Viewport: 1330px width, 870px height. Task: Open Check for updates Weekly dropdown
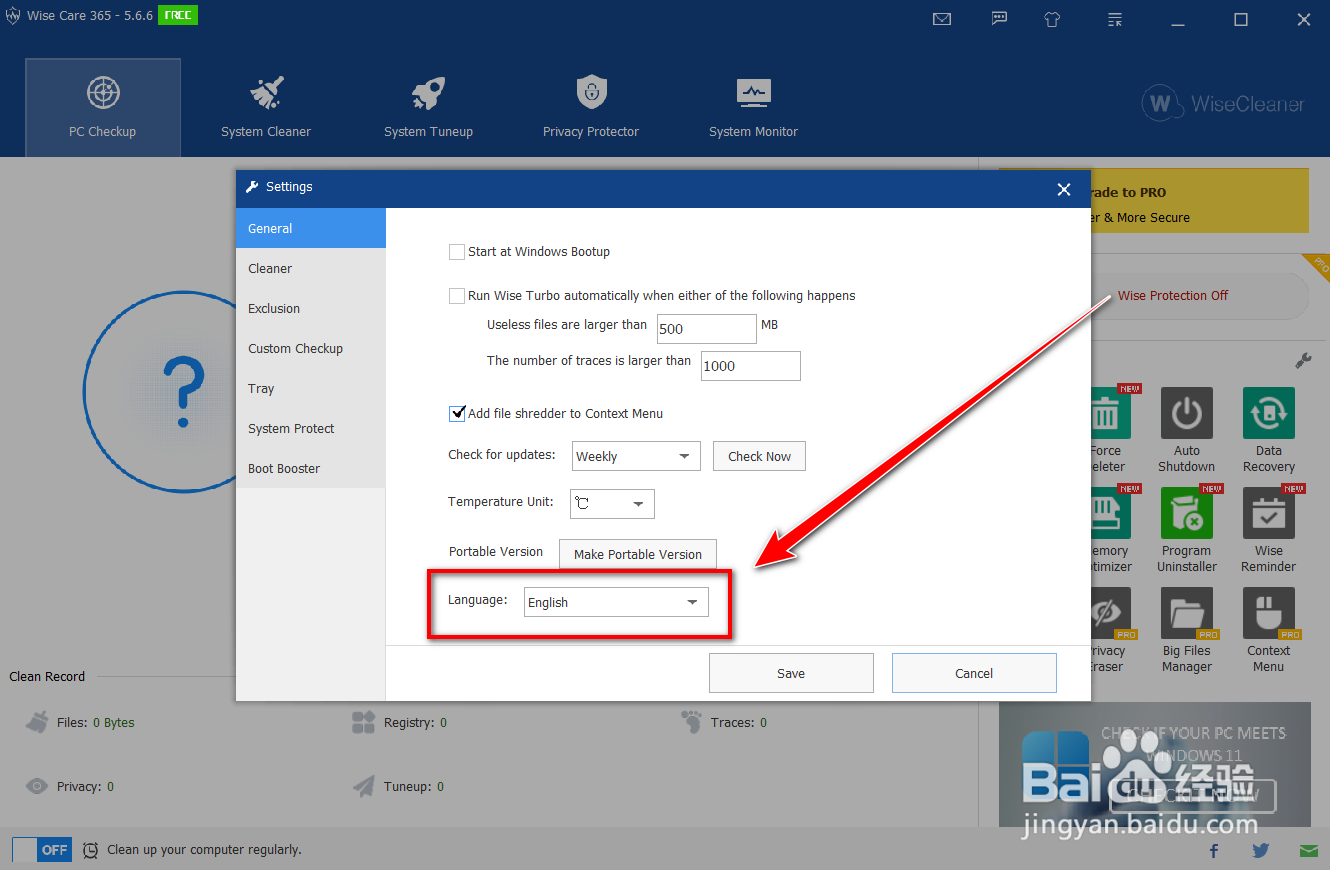[x=636, y=456]
